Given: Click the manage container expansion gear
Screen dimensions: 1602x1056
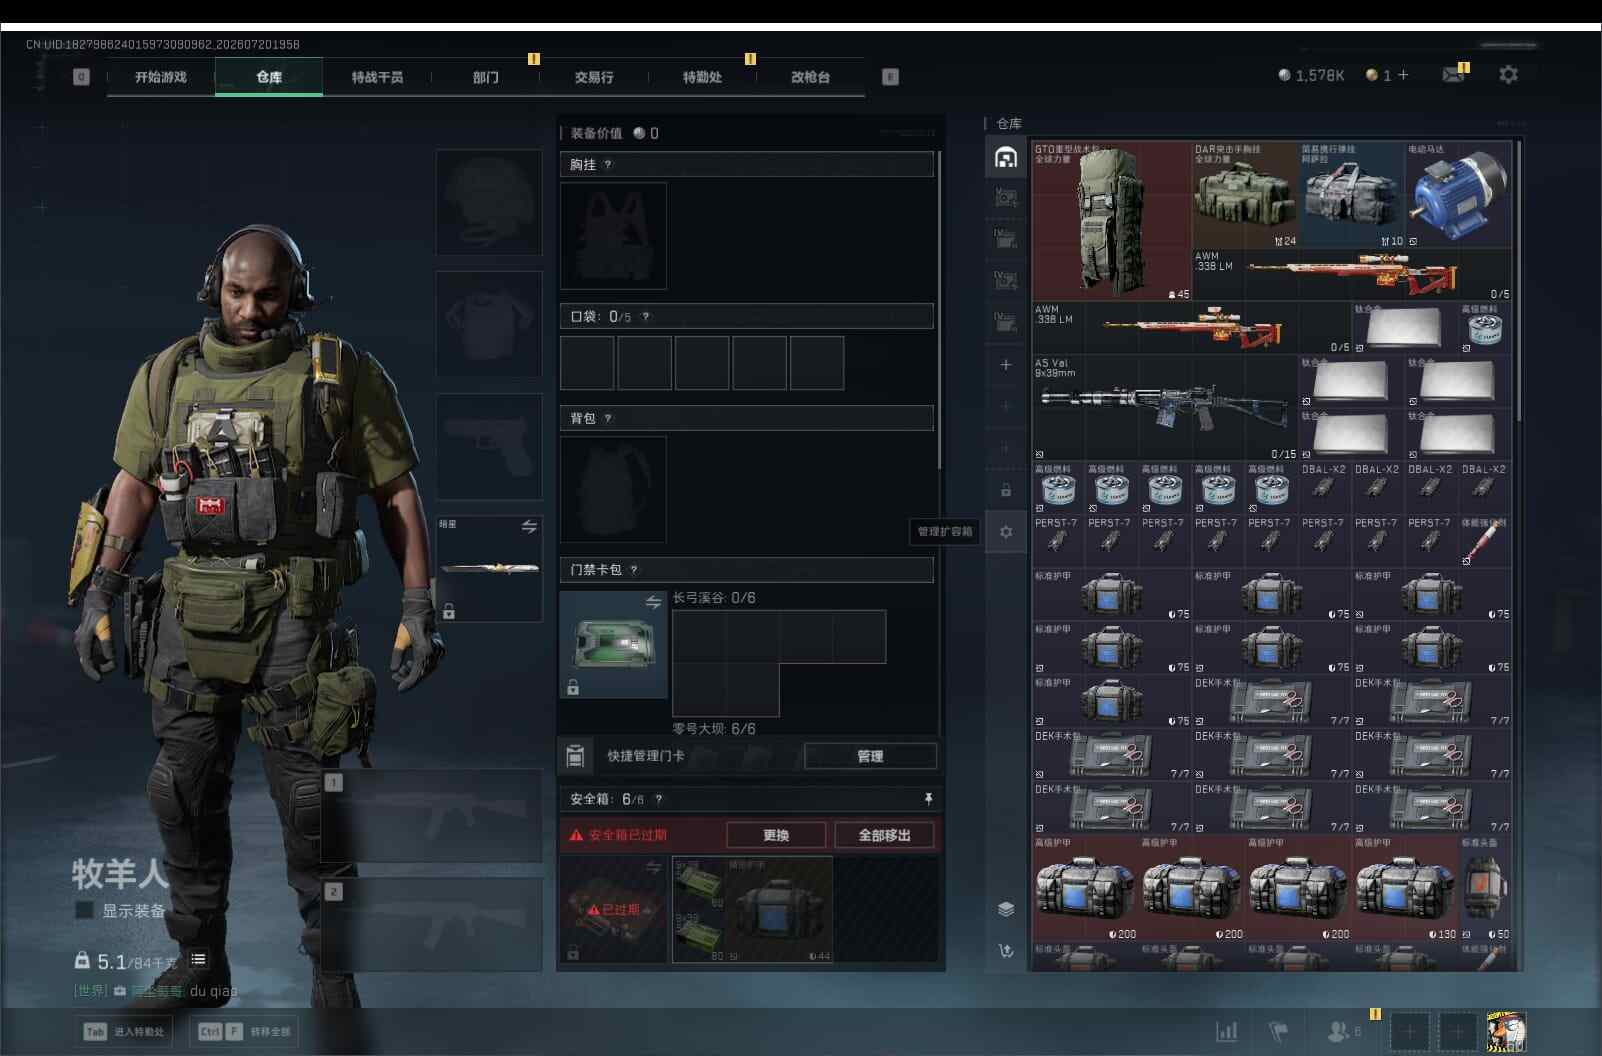Looking at the screenshot, I should pyautogui.click(x=1006, y=532).
